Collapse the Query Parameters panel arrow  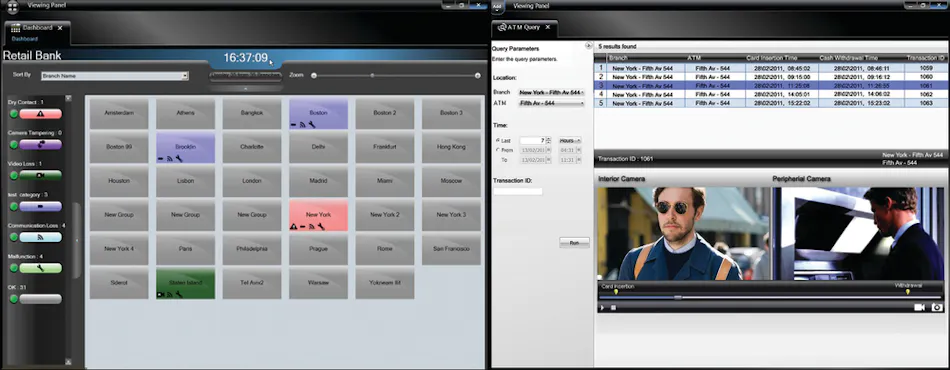[588, 46]
